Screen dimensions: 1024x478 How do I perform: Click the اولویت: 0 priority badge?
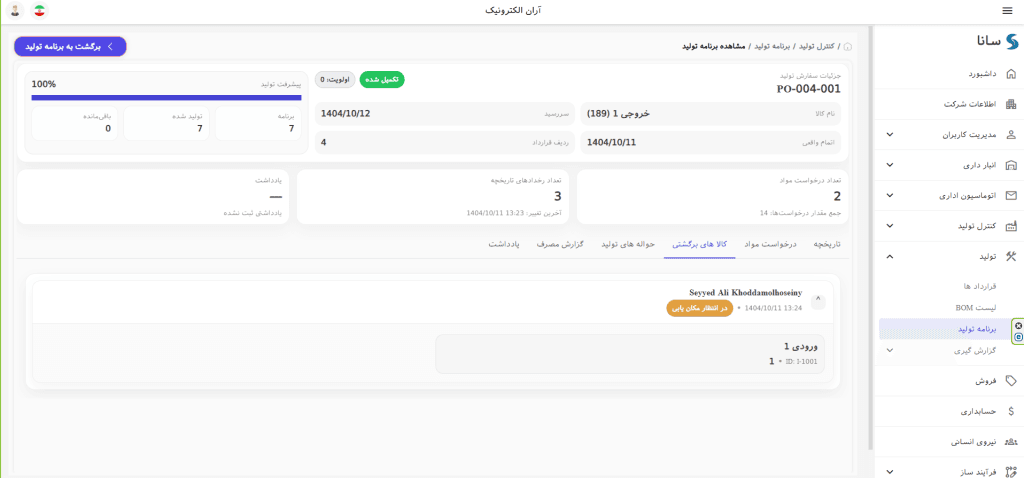pos(335,80)
